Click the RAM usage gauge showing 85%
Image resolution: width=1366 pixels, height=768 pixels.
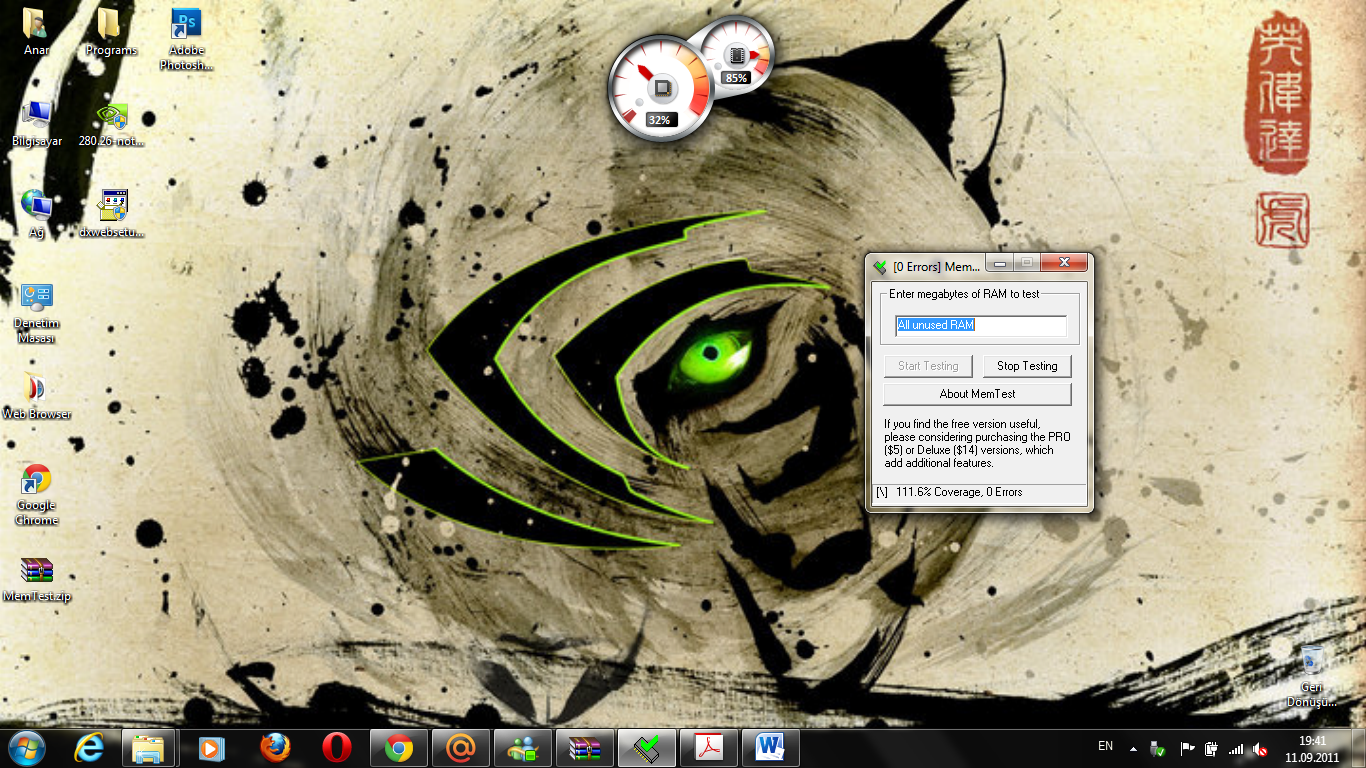tap(737, 54)
